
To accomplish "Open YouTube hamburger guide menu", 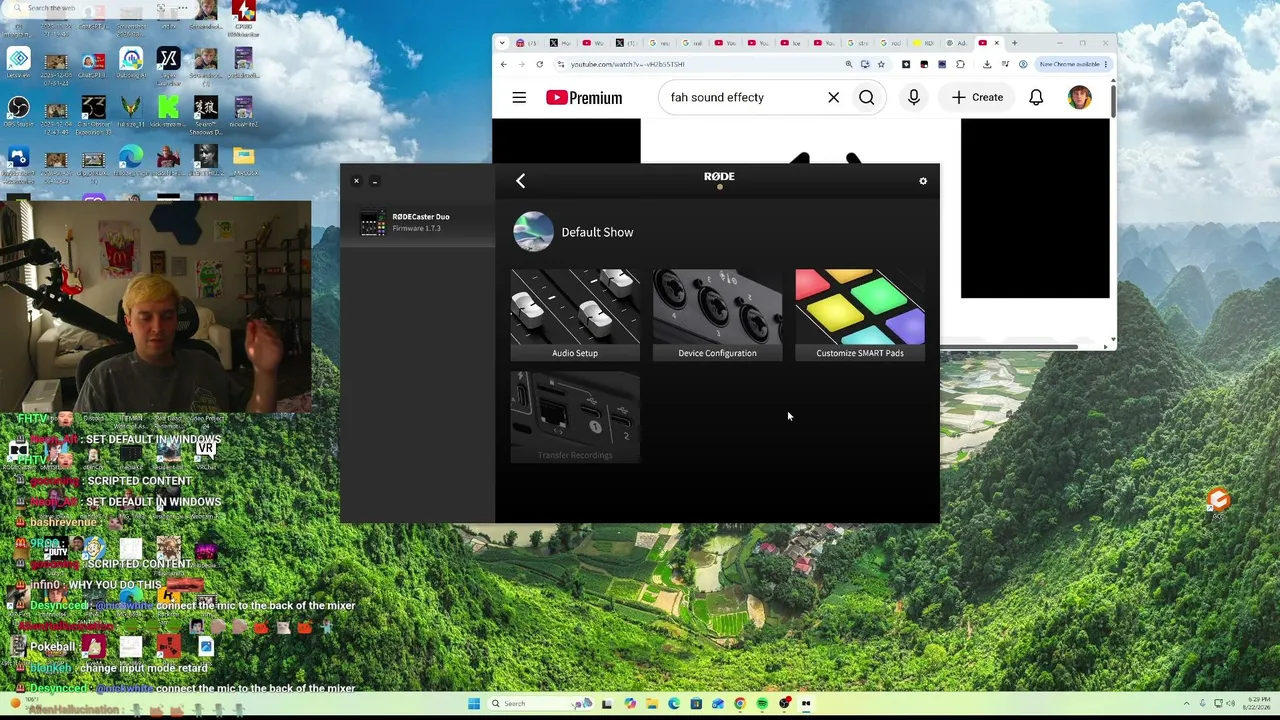I will pos(519,97).
